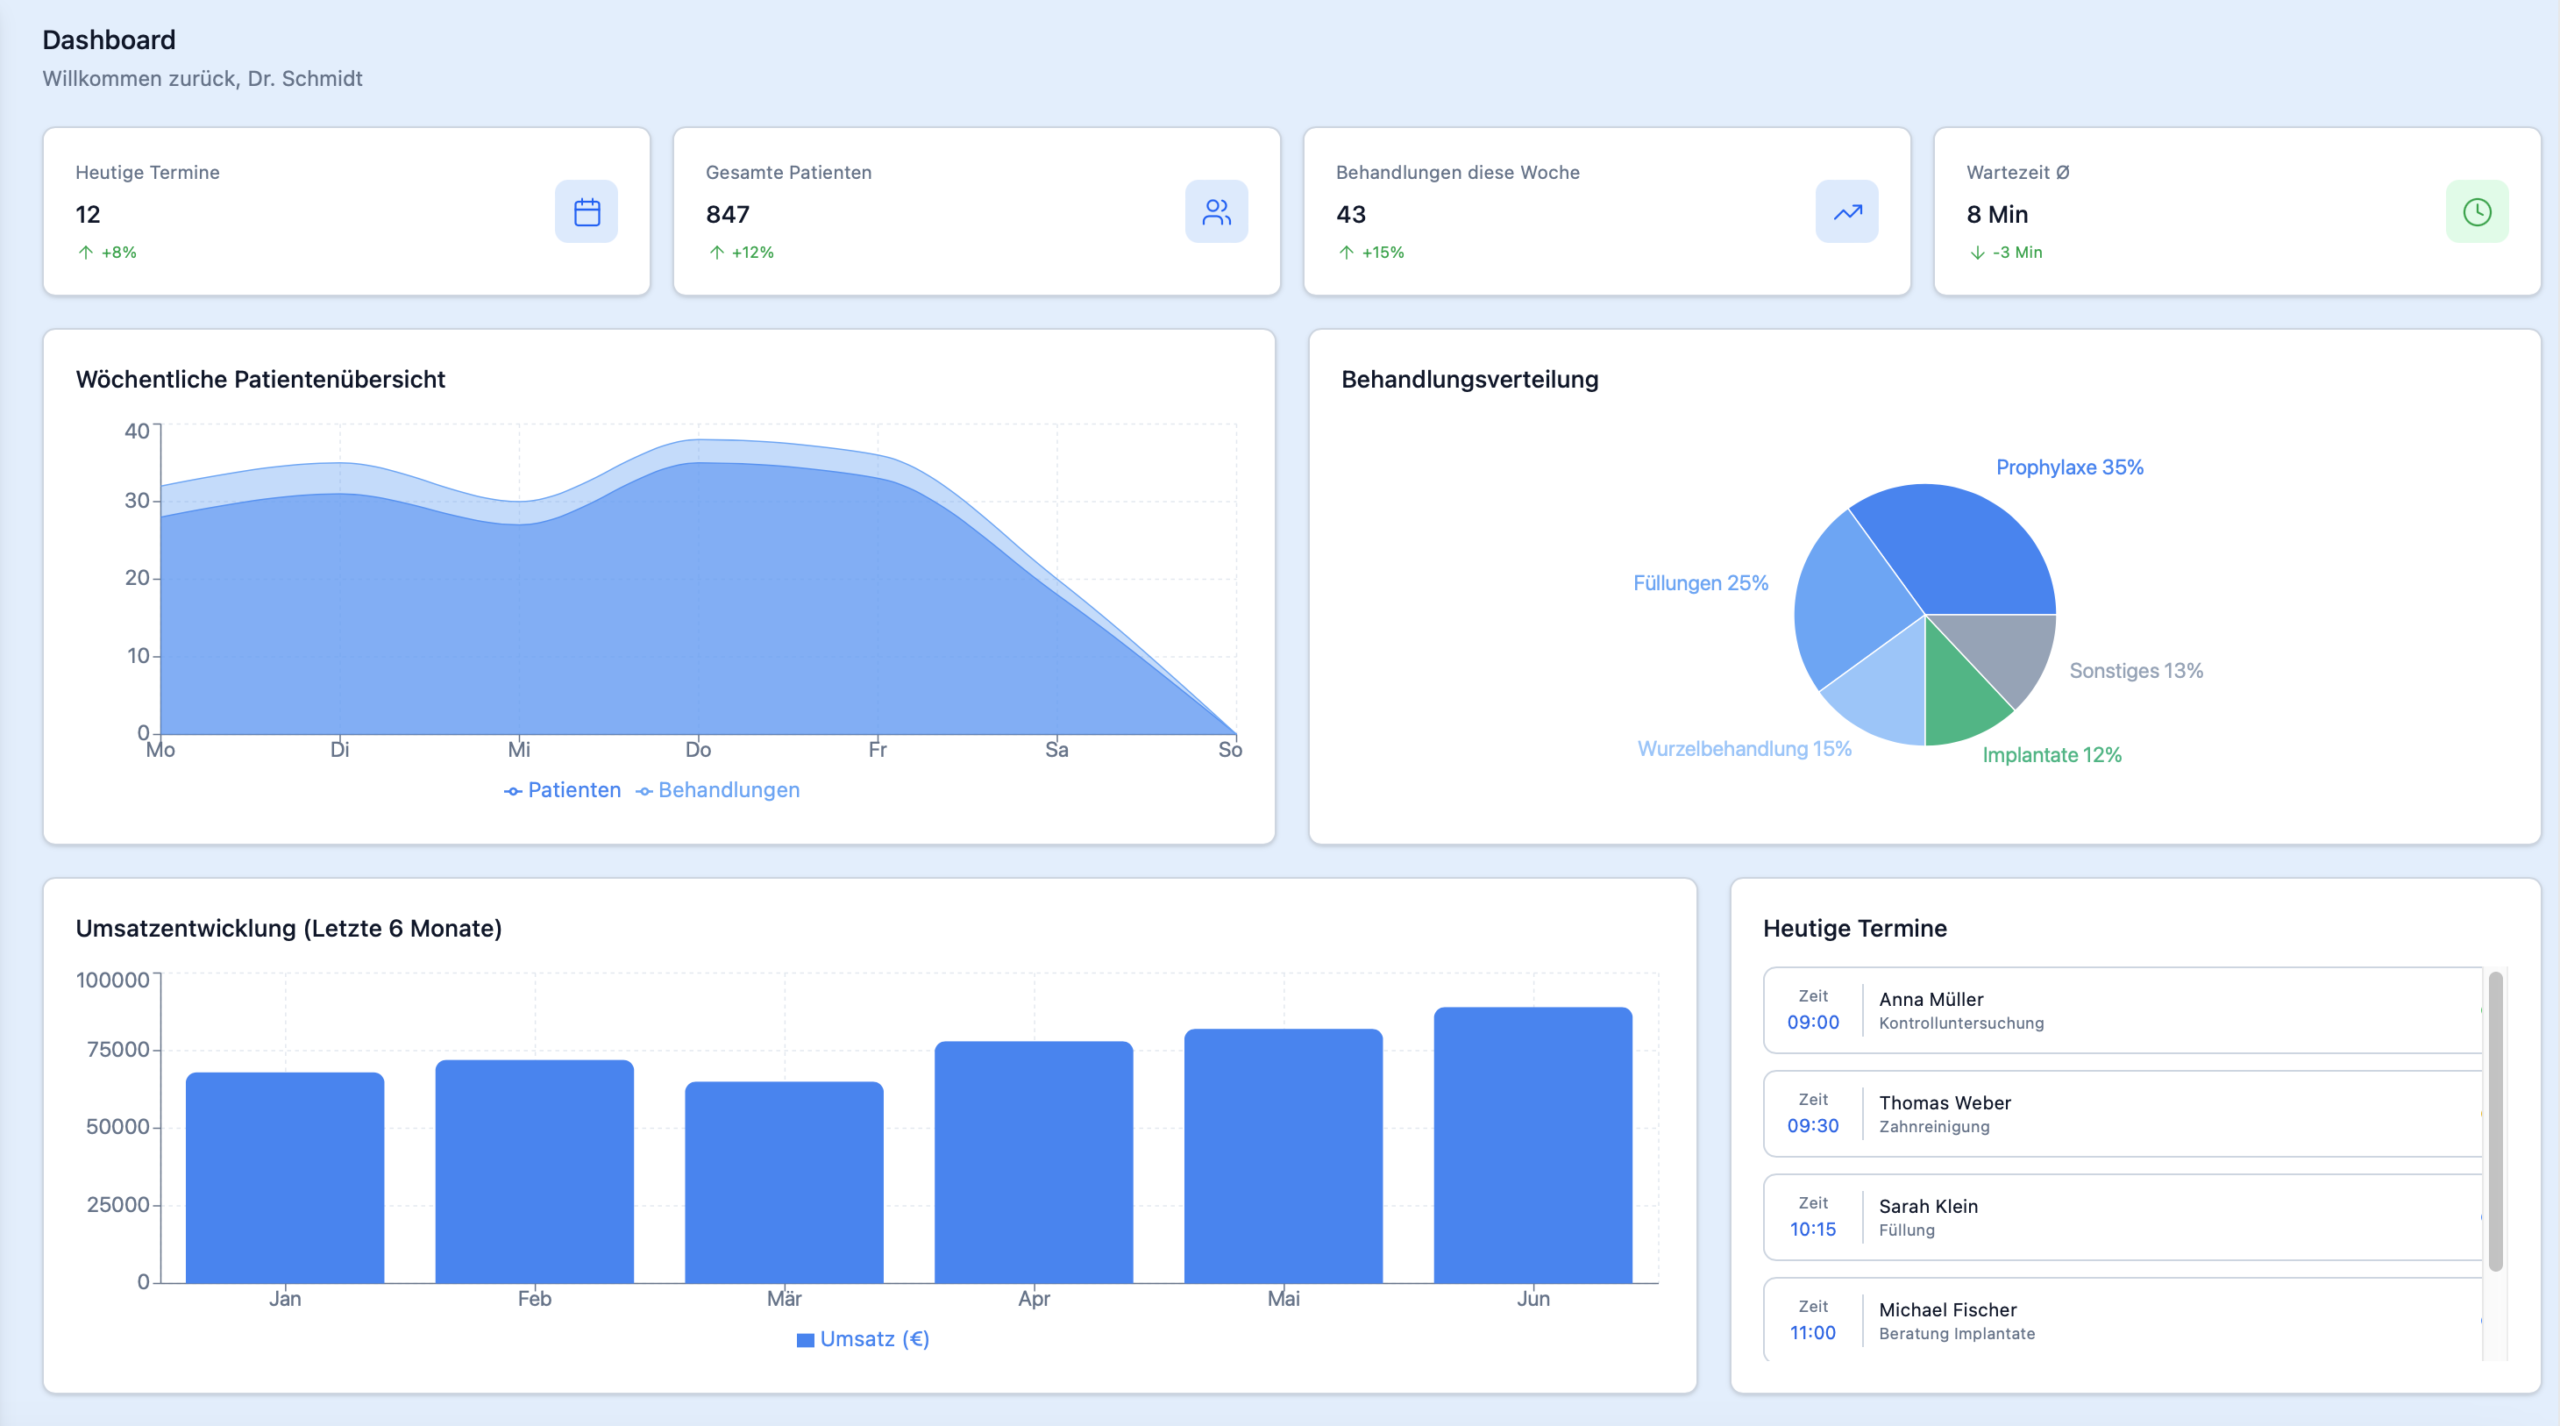Click the calendar icon in Heutige Termine card
Screen dimensions: 2560x1426
(x=587, y=212)
